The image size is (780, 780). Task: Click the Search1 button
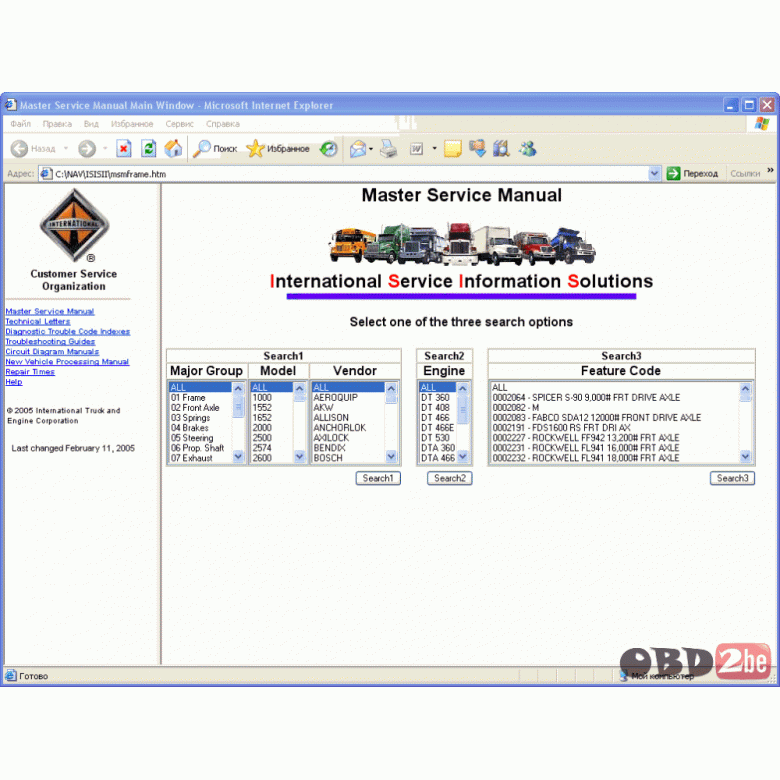click(x=378, y=478)
